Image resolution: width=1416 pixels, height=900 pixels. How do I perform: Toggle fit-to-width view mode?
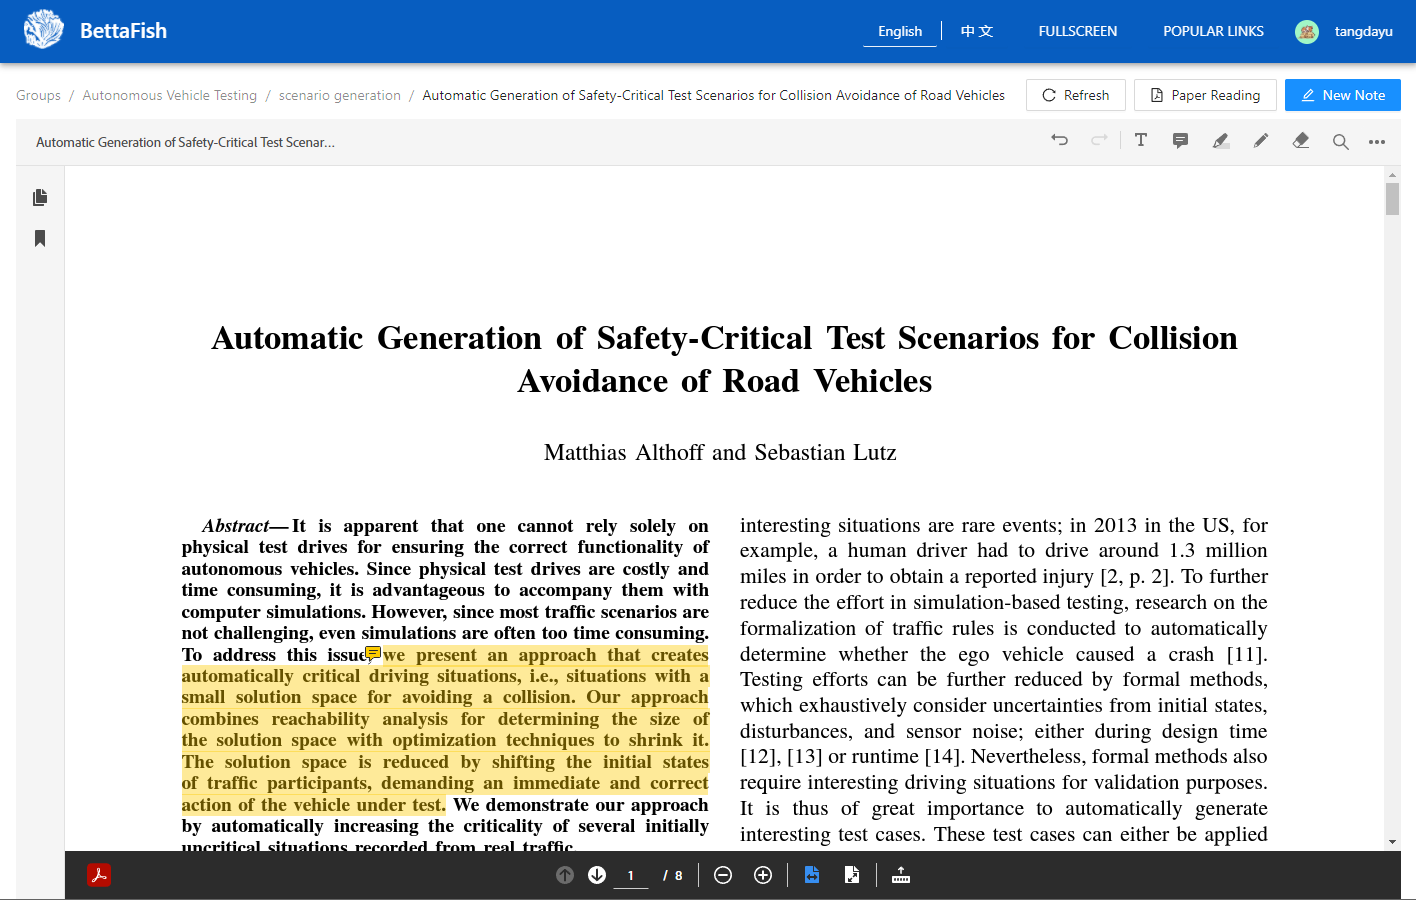click(812, 875)
